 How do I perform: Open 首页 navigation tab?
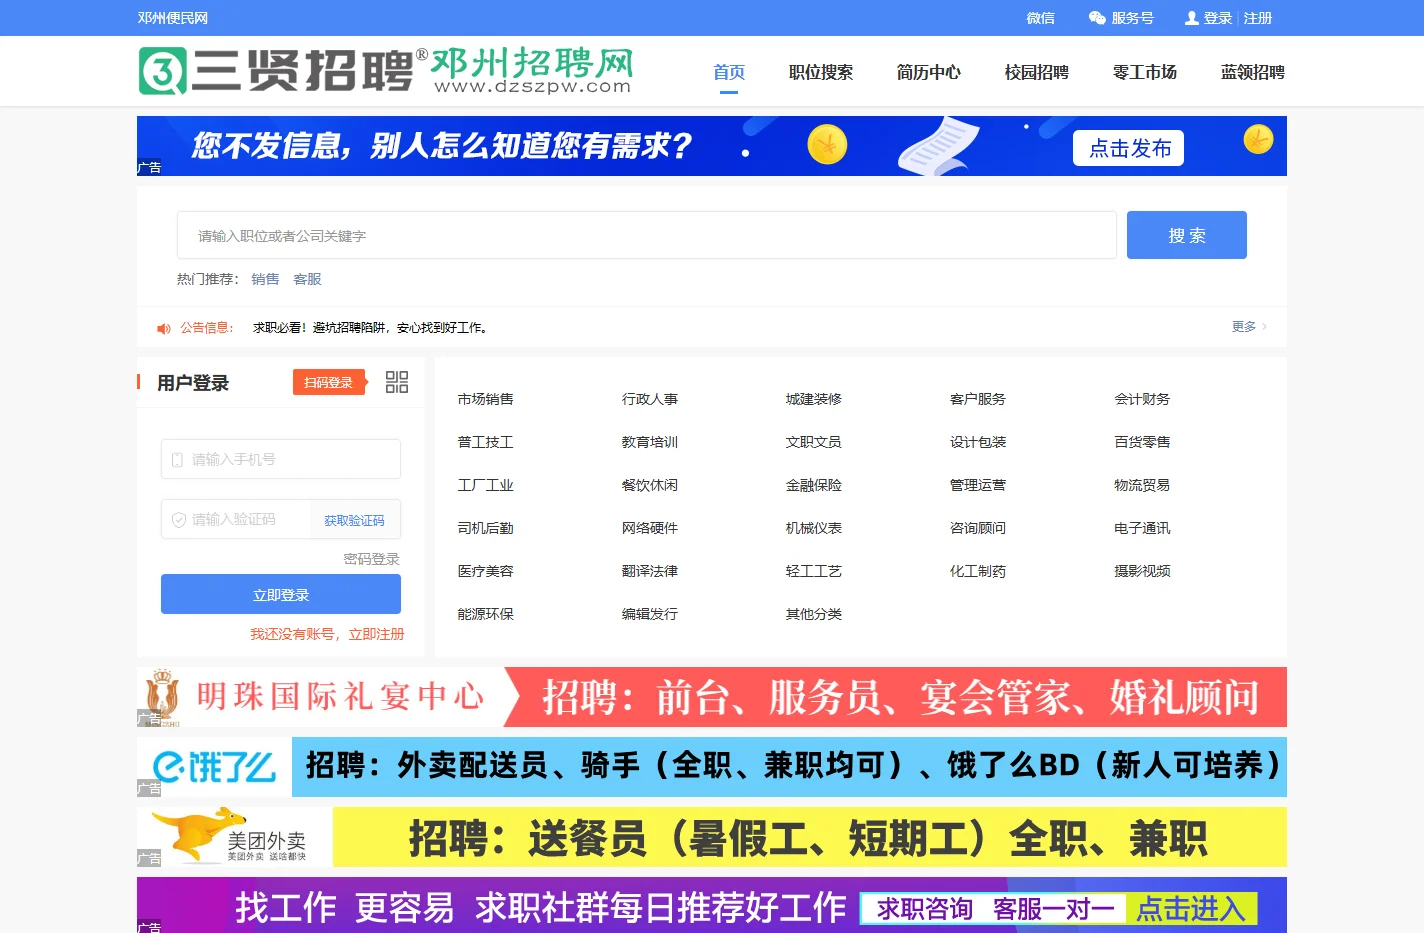[x=729, y=72]
